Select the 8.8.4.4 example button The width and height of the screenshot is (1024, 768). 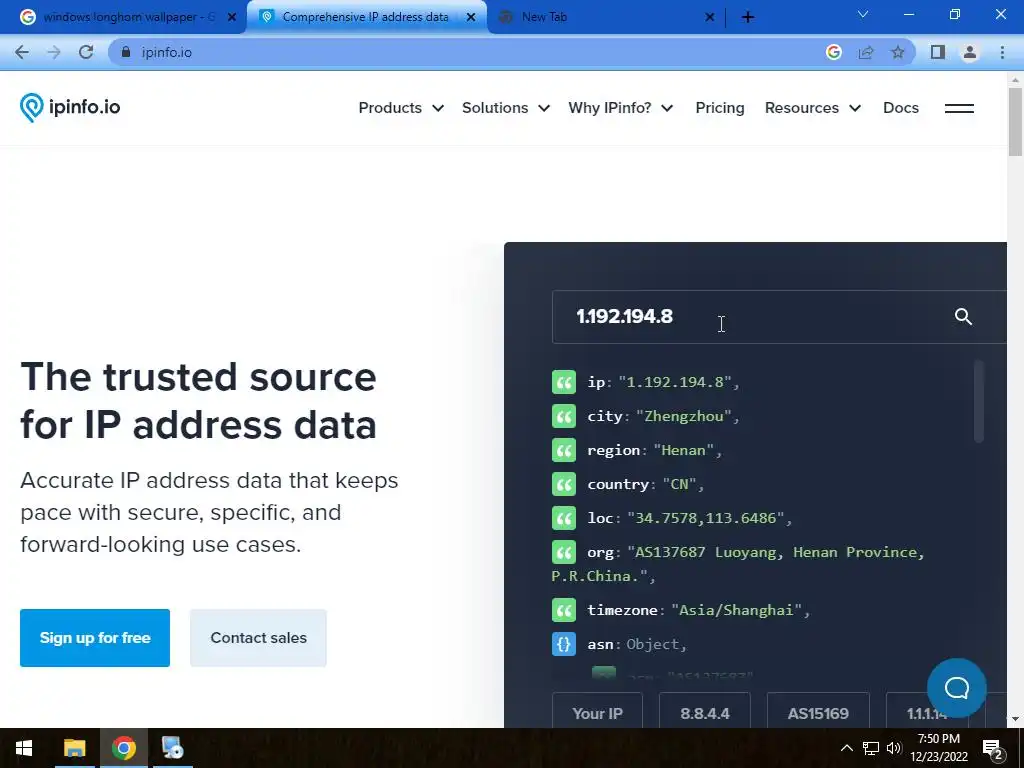click(x=705, y=712)
